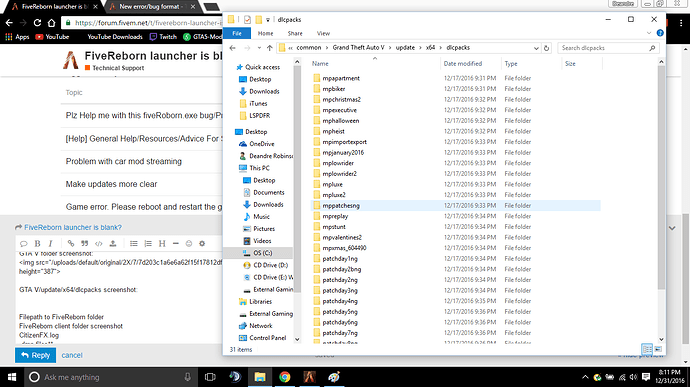
Task: Switch to large icons view in Explorer
Action: tap(658, 349)
